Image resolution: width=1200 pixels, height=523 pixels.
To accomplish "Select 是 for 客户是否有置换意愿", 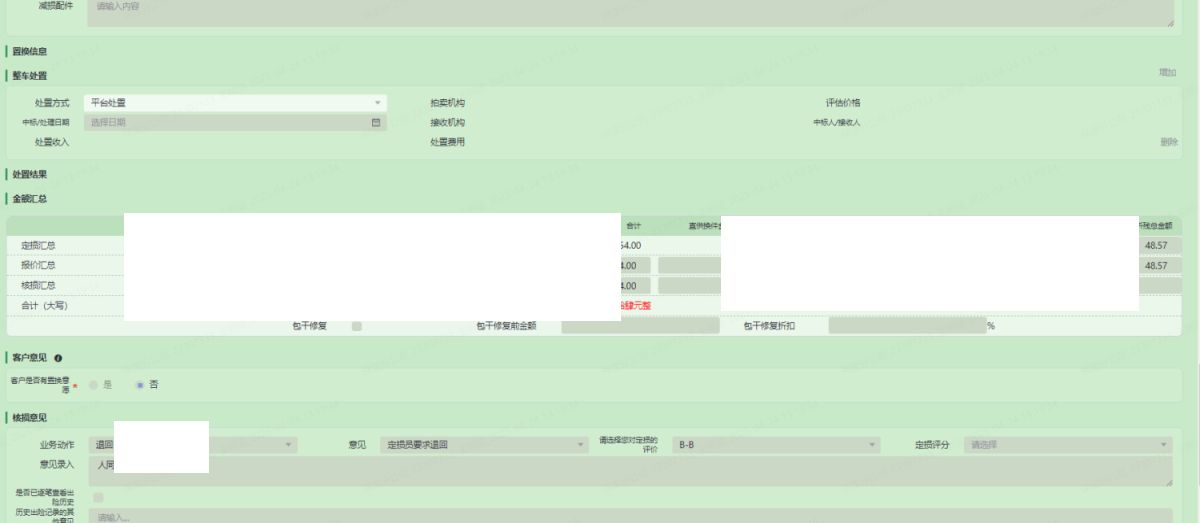I will (95, 384).
